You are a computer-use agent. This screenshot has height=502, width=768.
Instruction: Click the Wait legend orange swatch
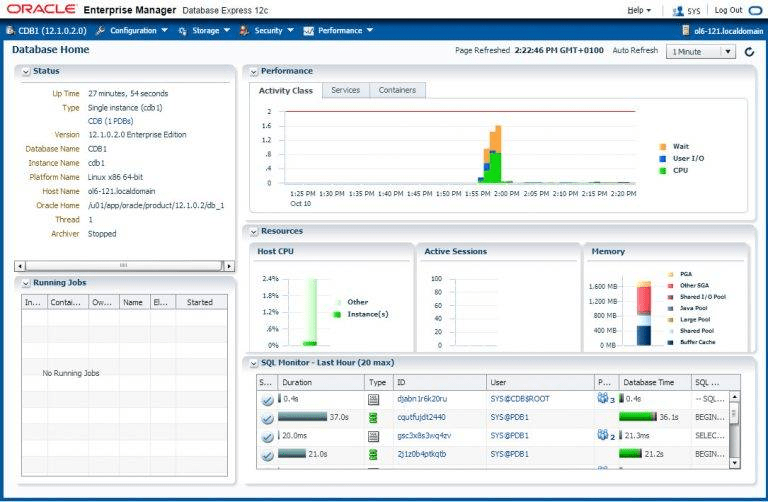pyautogui.click(x=663, y=146)
